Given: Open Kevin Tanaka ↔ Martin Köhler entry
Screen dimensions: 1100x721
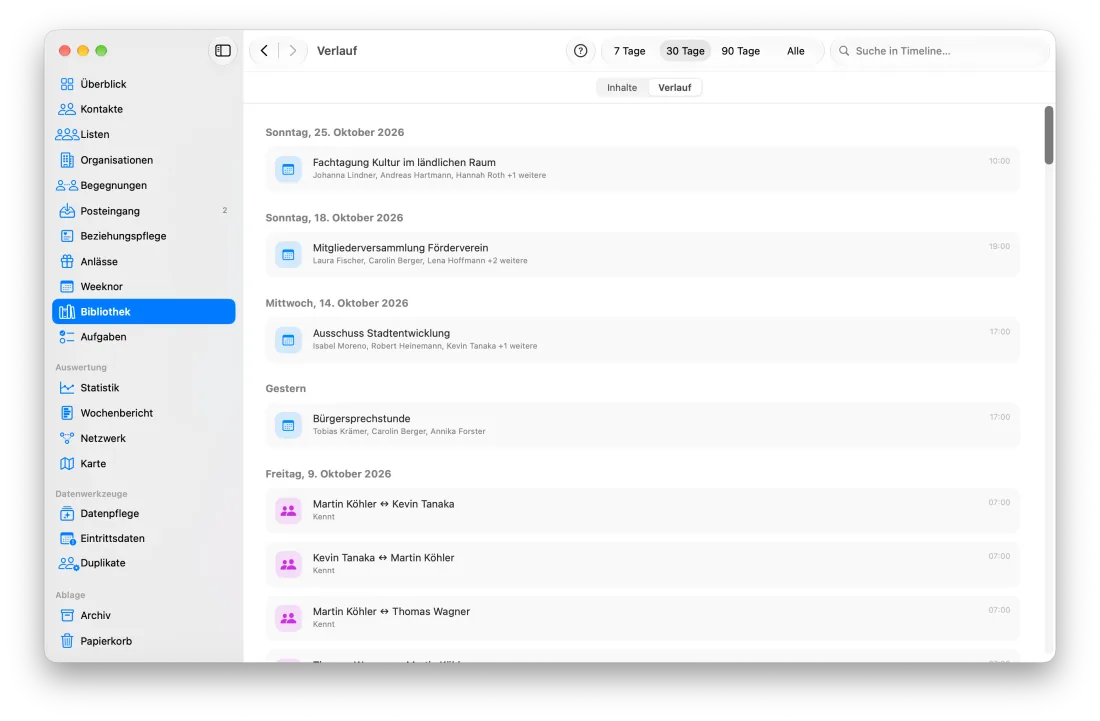Looking at the screenshot, I should click(642, 564).
